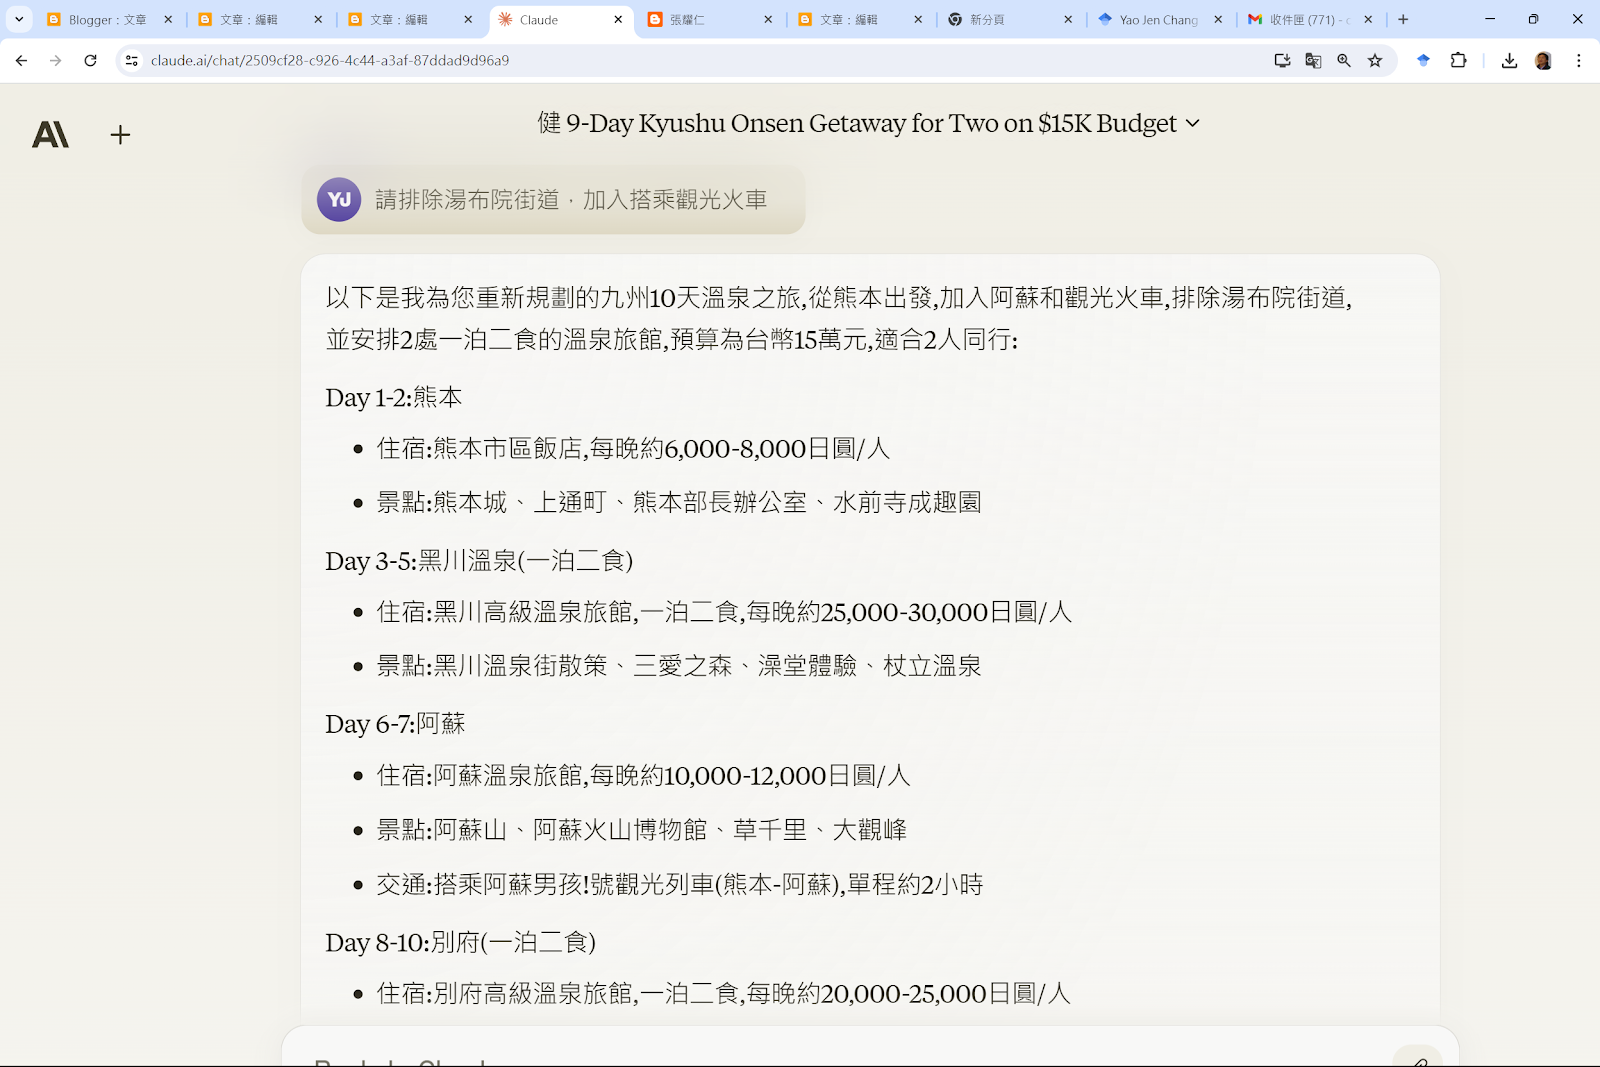Click the line 住宿:熊本市區飯店
1600x1067 pixels.
coord(633,449)
